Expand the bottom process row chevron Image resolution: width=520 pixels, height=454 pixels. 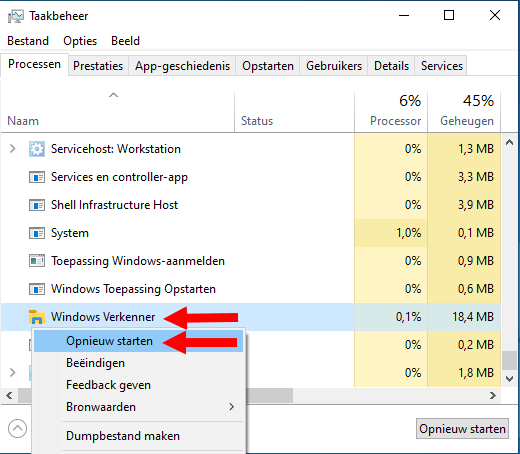13,372
